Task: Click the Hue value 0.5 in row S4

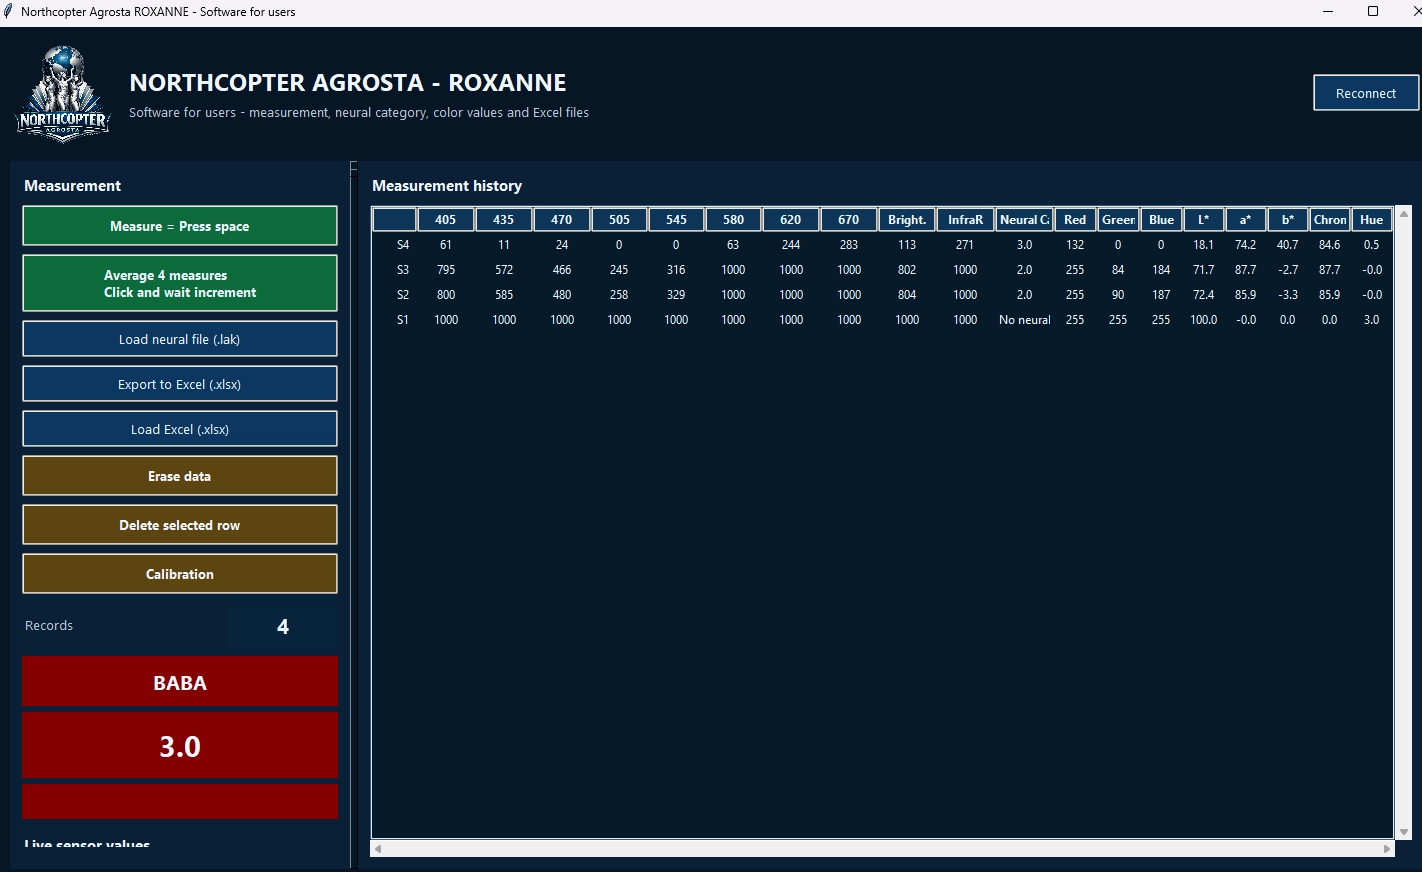Action: coord(1372,245)
